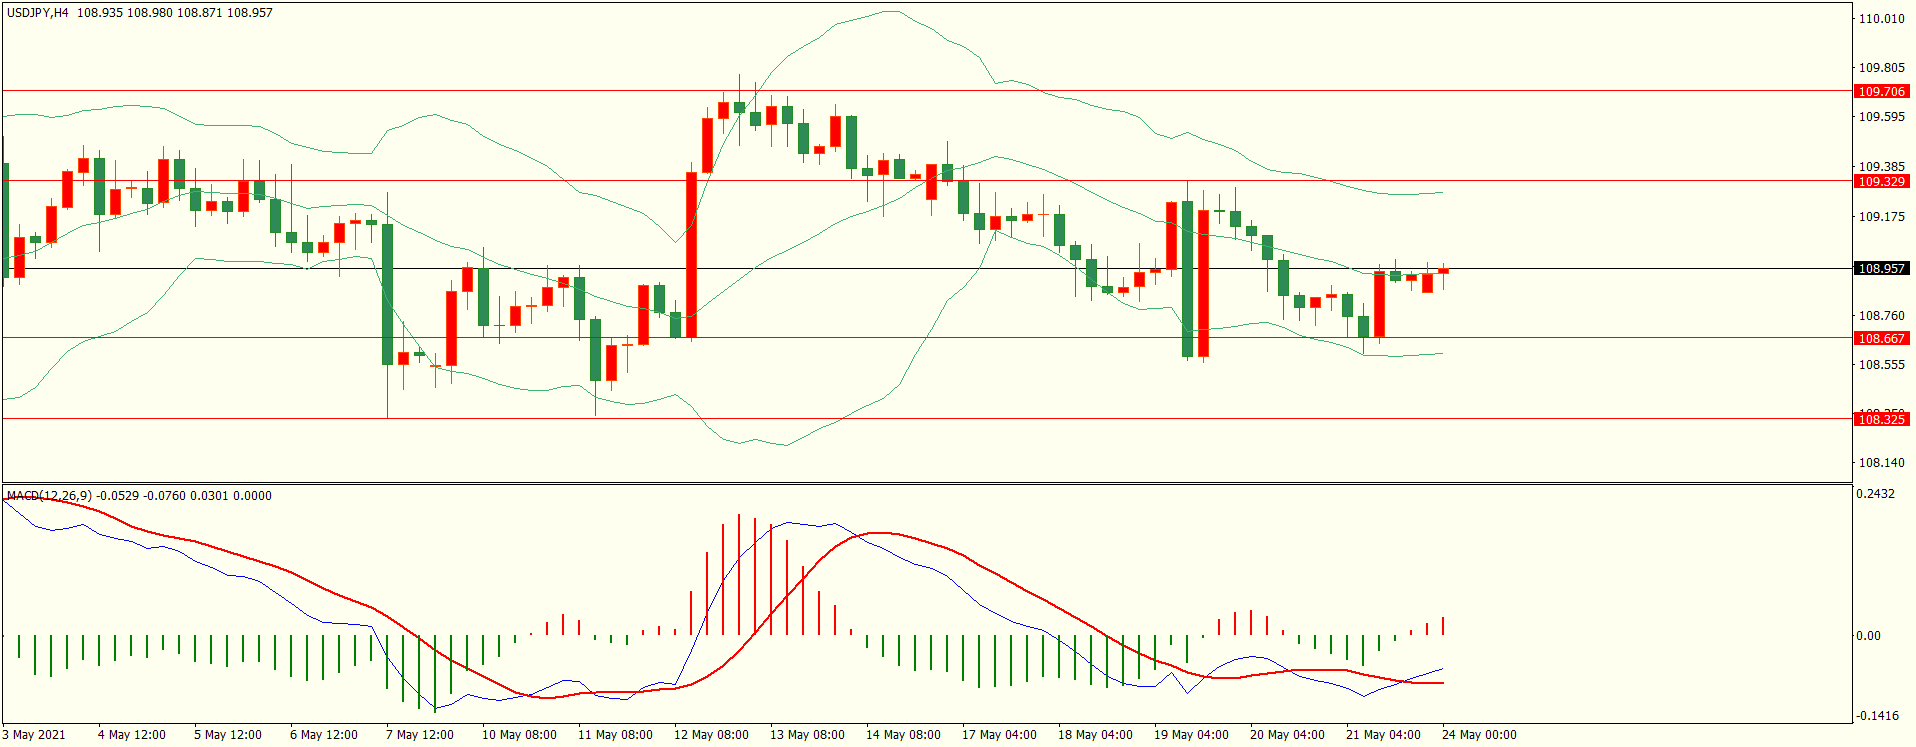Click the MACD scale maximum 0.2432
Image resolution: width=1916 pixels, height=747 pixels.
coord(1875,494)
